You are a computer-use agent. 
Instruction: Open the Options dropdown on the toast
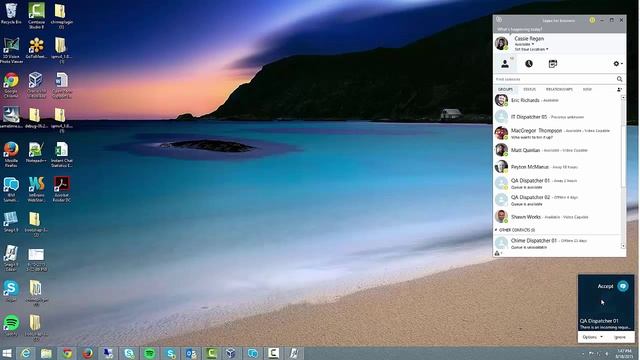point(592,337)
